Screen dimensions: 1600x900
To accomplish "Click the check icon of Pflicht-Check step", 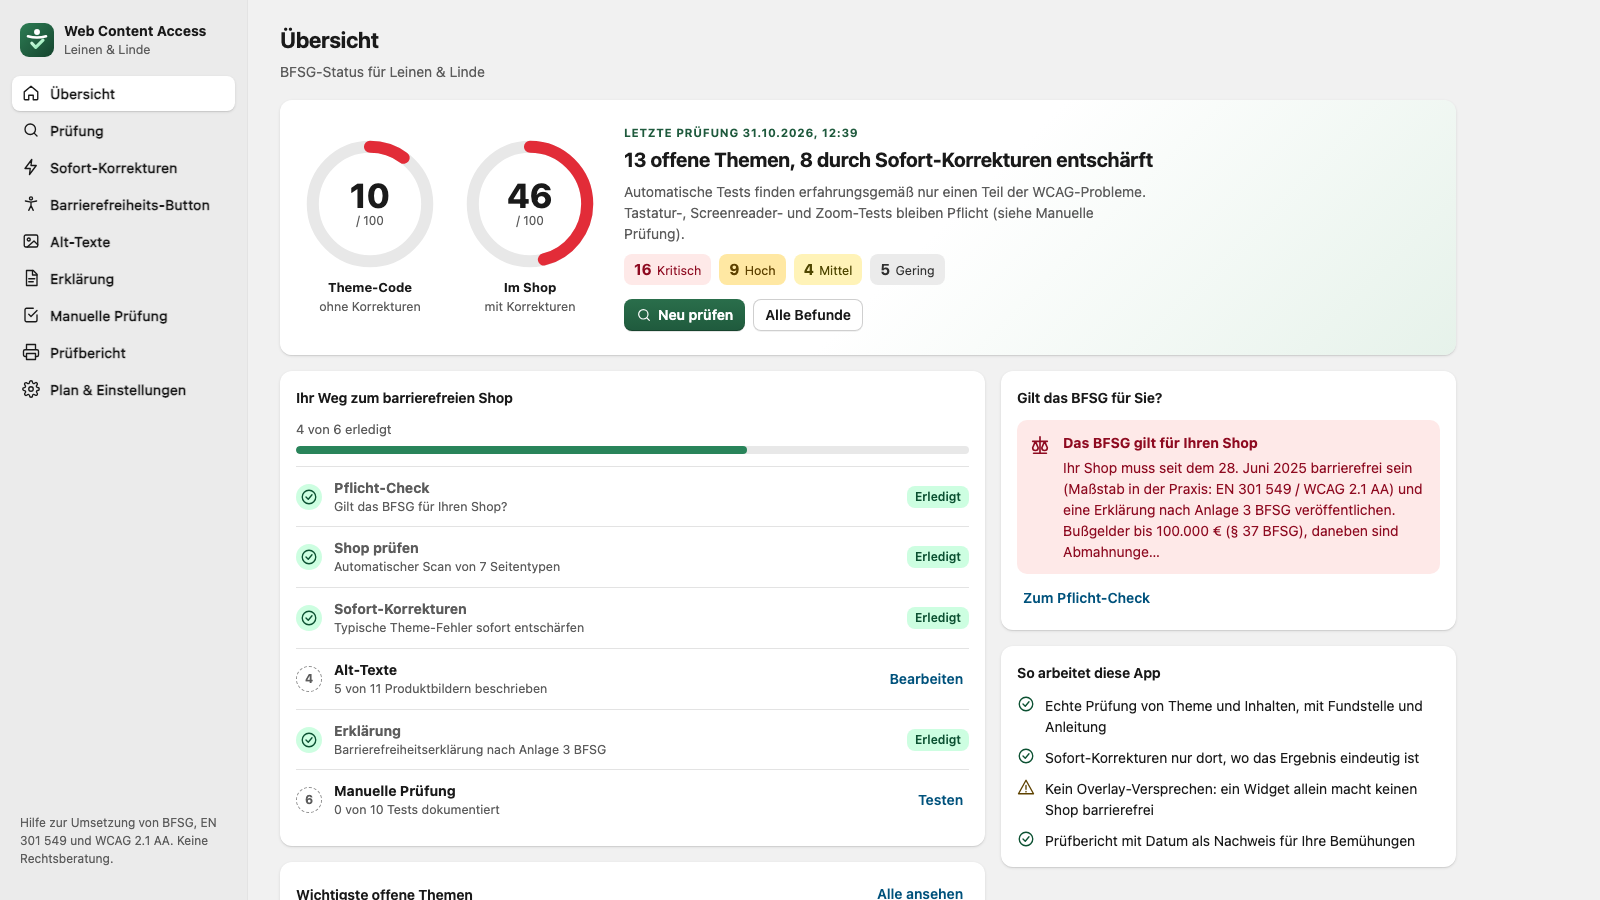I will 309,497.
